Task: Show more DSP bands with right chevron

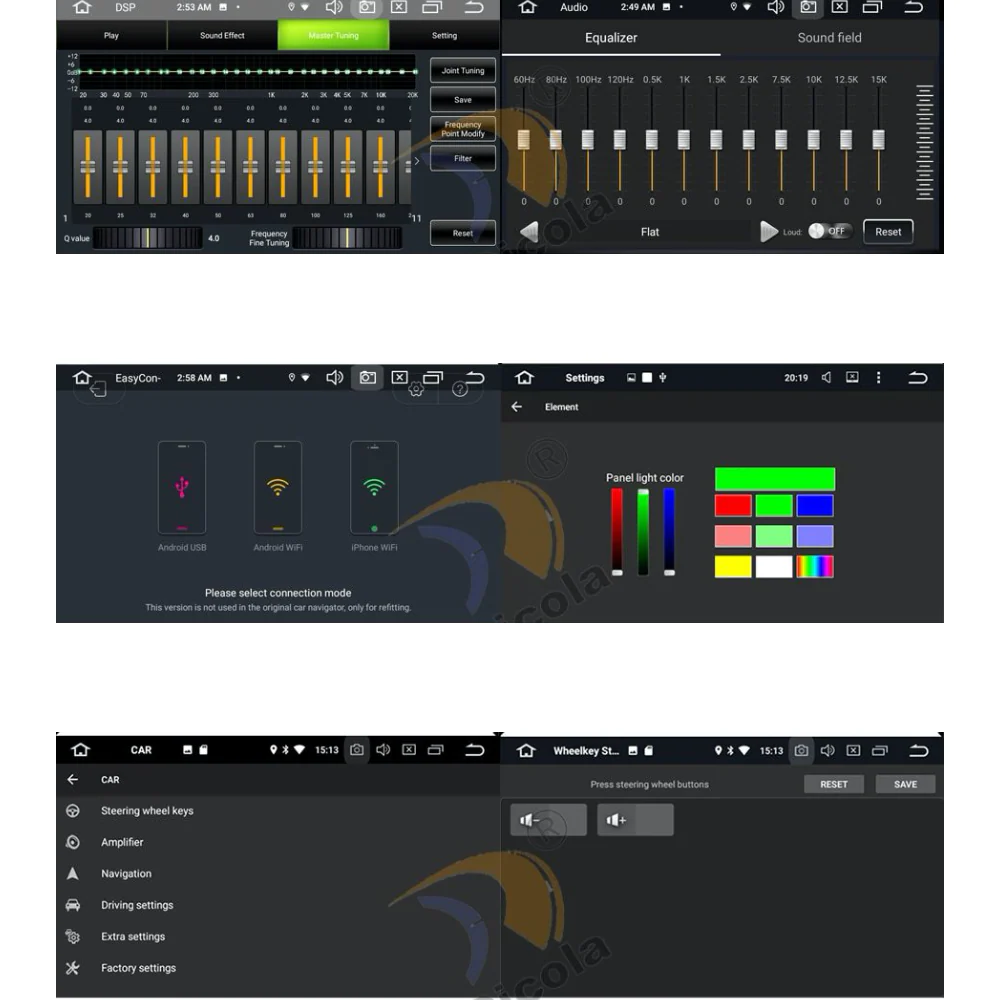Action: [x=417, y=161]
